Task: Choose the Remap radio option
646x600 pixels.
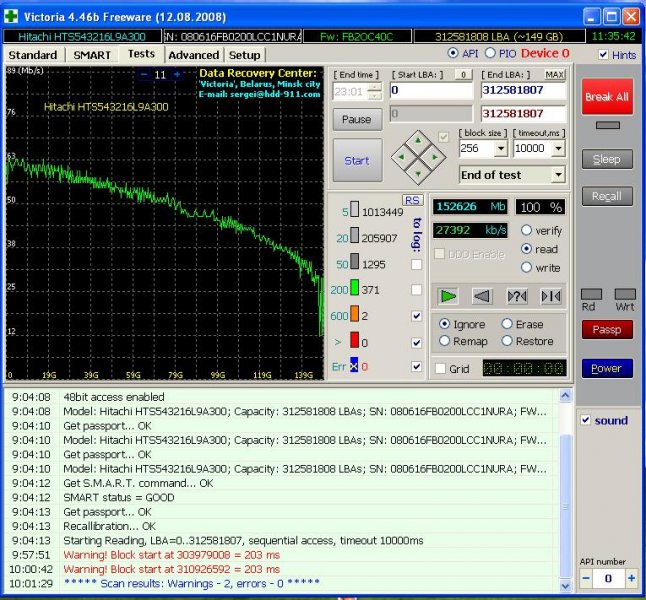Action: [x=445, y=341]
